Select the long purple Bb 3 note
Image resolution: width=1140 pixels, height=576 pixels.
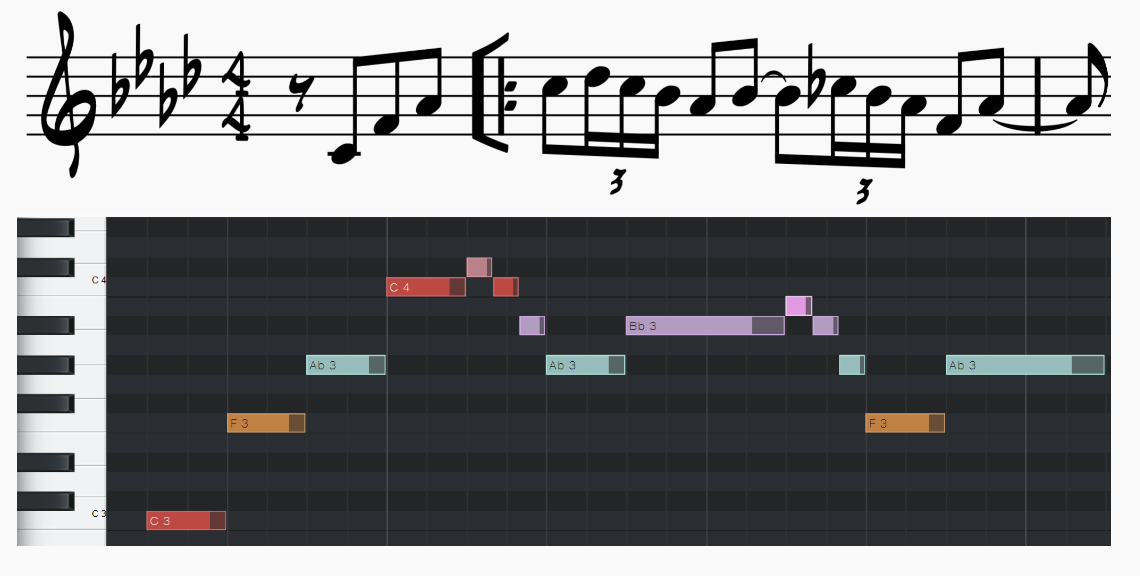click(705, 326)
